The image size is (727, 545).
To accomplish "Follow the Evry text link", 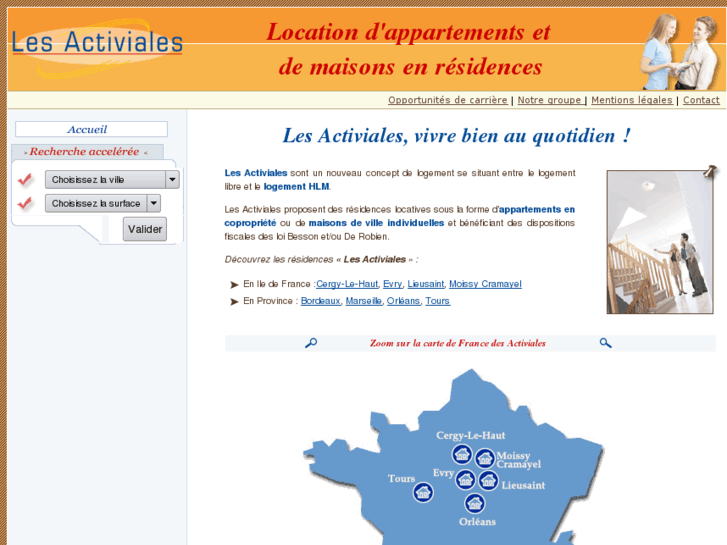I will 392,284.
